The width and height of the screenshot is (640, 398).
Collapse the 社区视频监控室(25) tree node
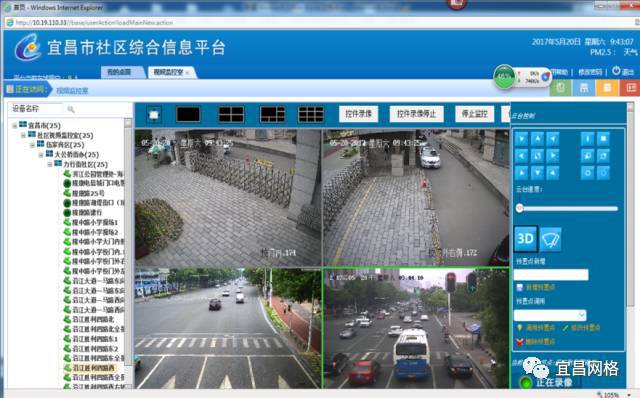[24, 135]
